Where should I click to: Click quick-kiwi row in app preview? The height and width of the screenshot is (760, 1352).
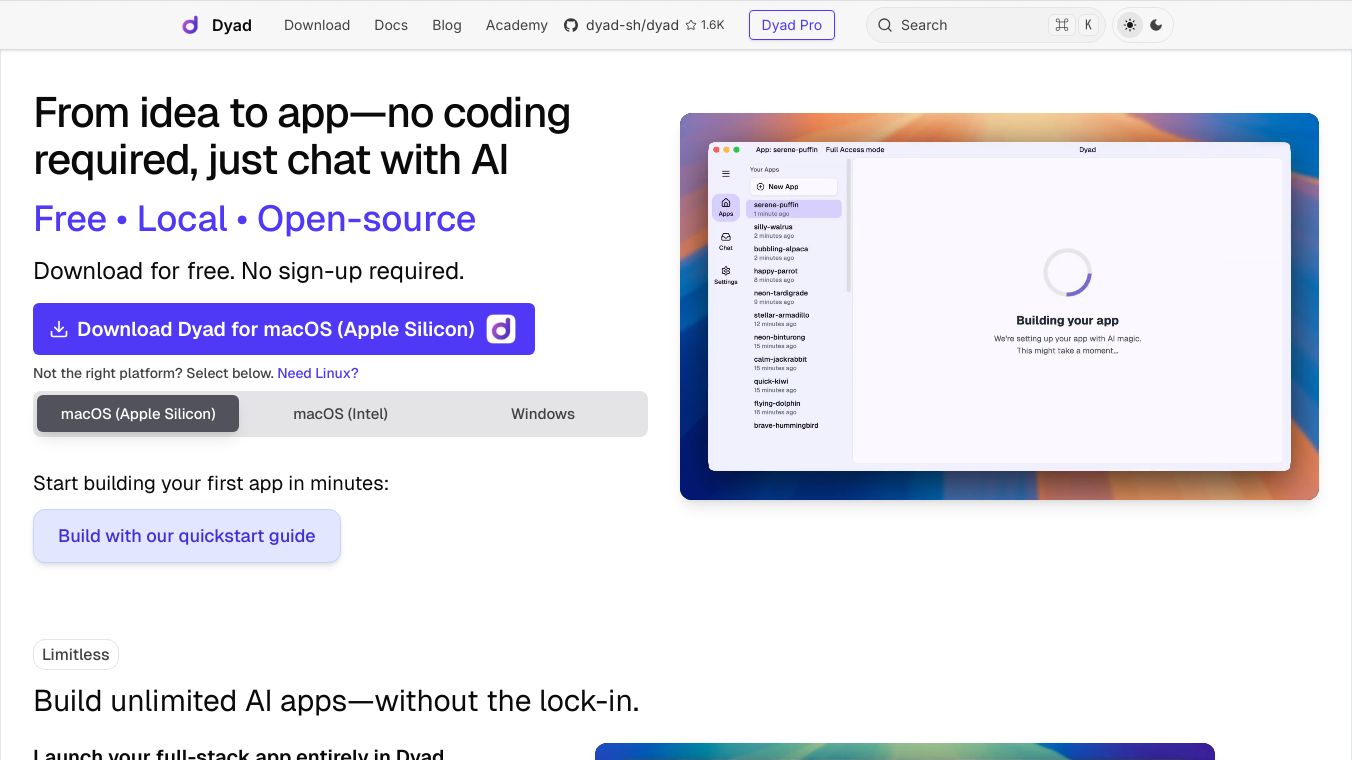pos(794,385)
